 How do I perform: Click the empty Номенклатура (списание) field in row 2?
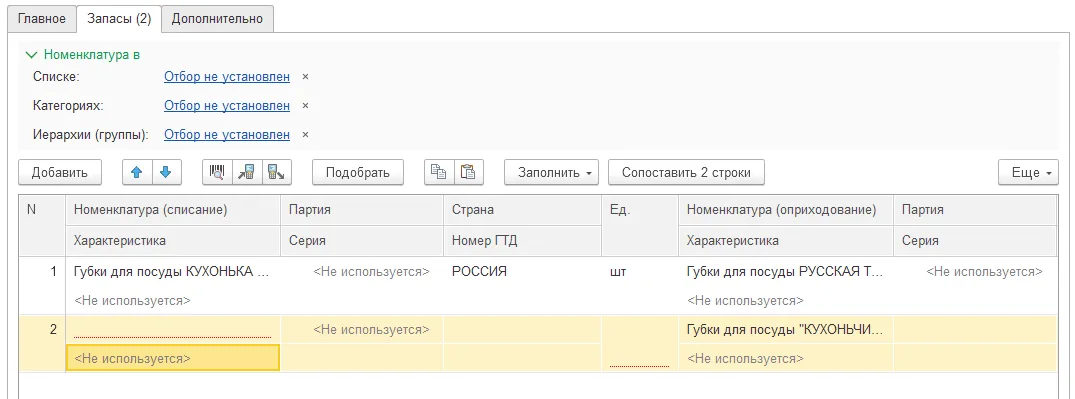pyautogui.click(x=173, y=329)
